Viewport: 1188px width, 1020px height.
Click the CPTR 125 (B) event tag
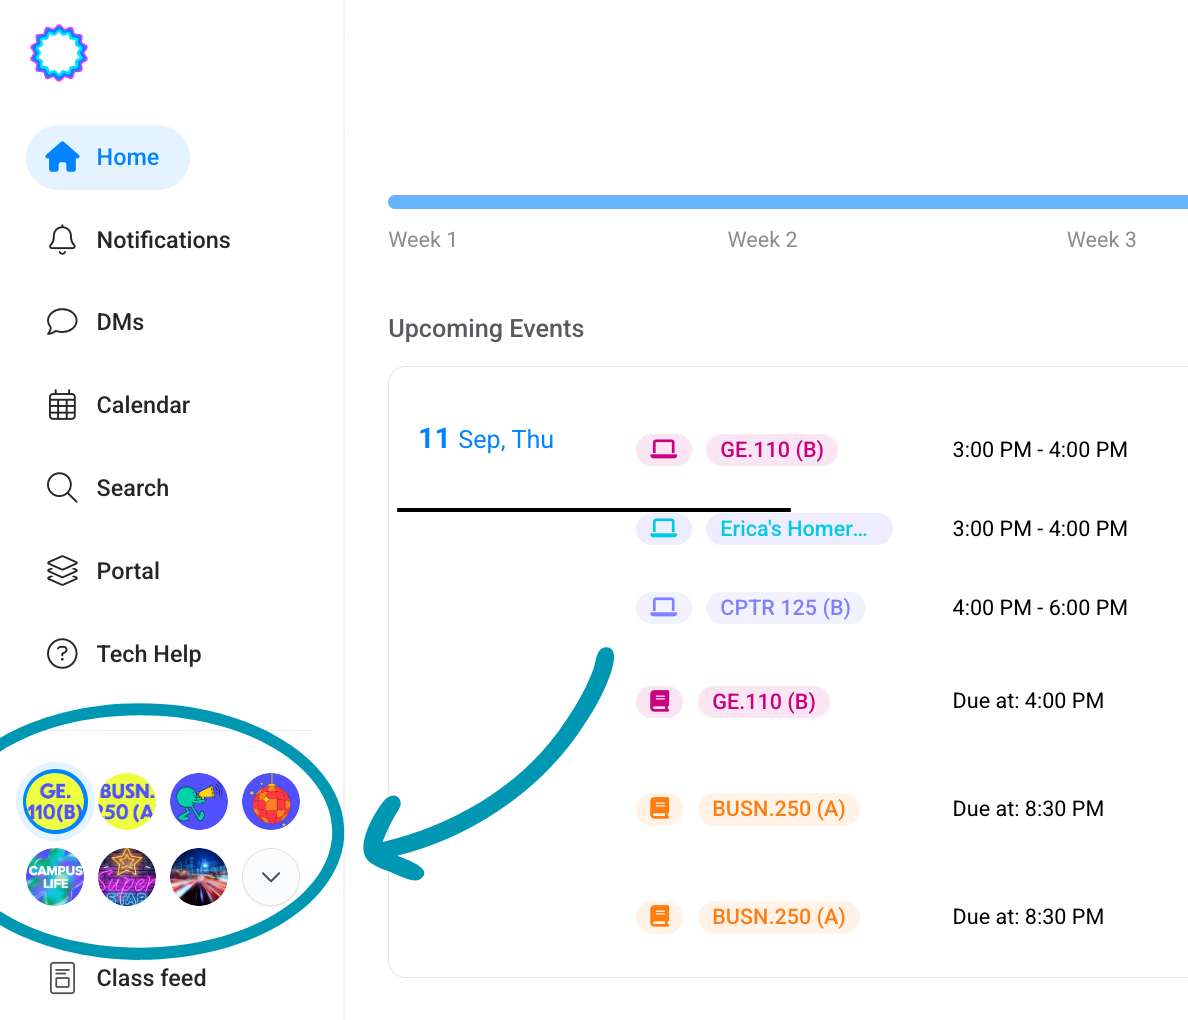785,608
